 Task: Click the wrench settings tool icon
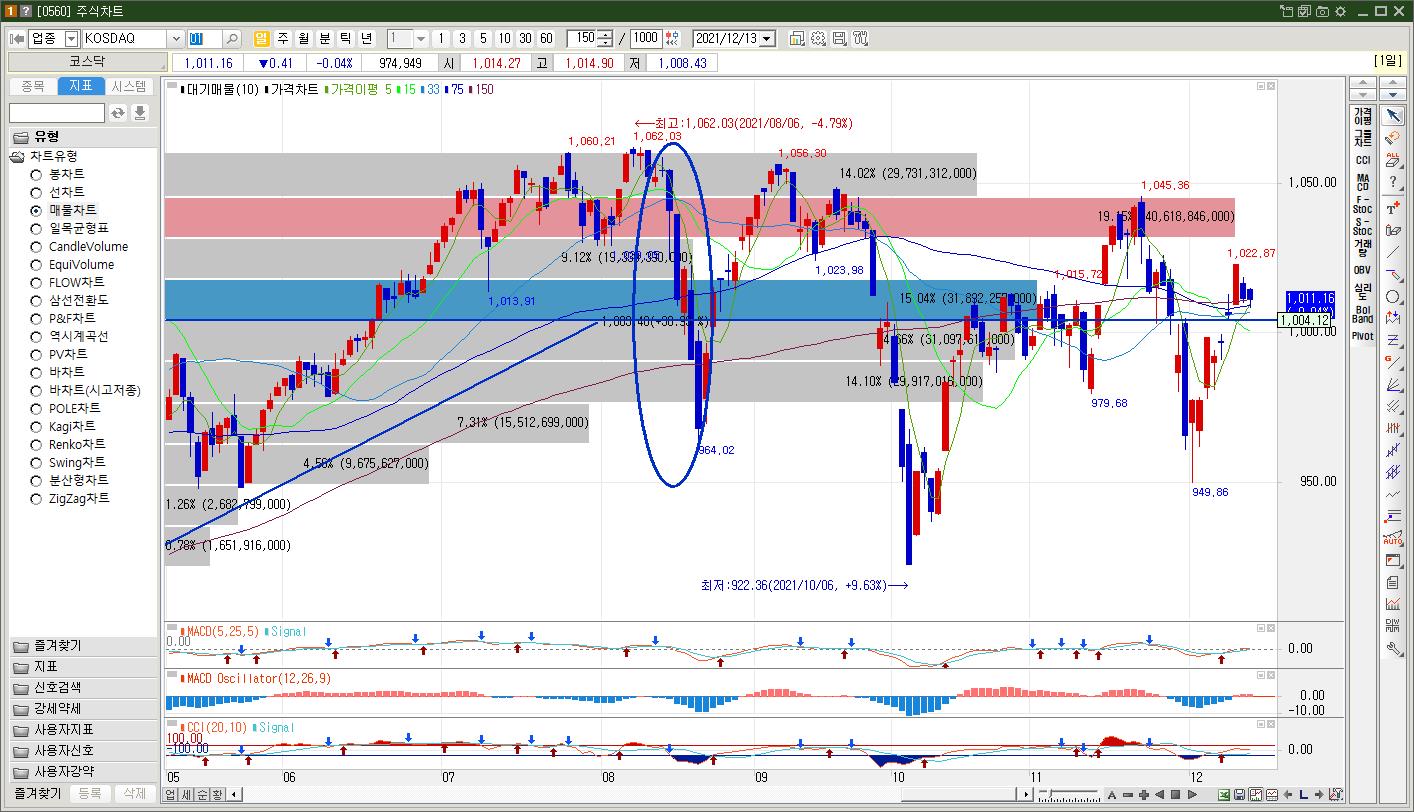(x=1392, y=648)
